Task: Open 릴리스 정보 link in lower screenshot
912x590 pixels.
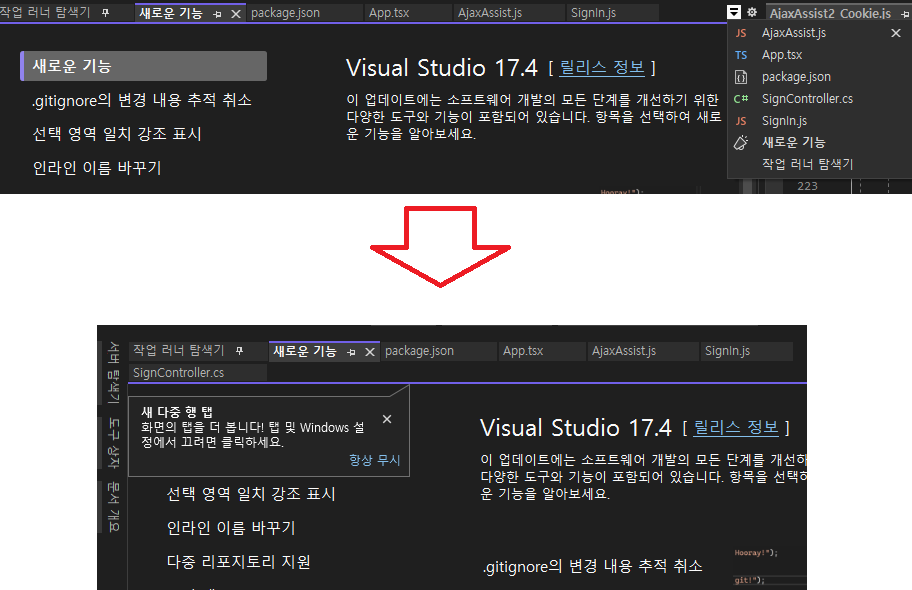Action: 736,428
